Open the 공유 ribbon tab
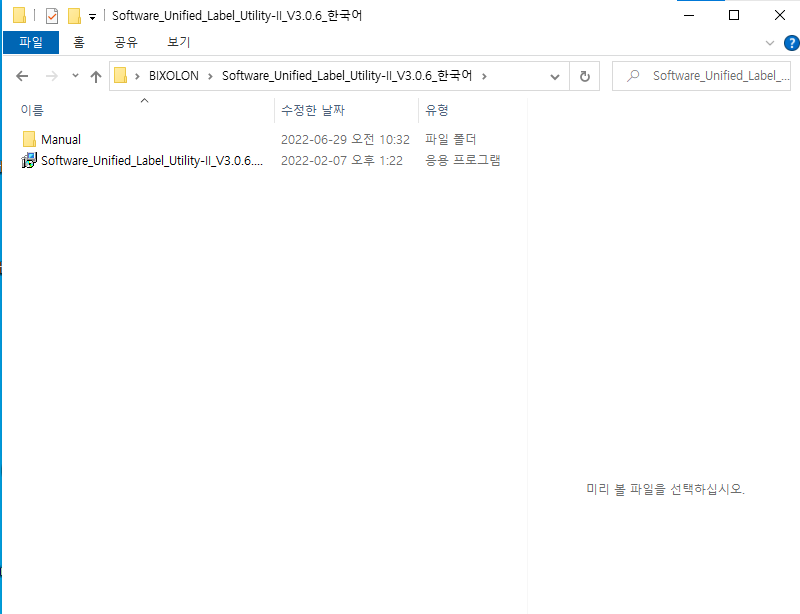 (126, 42)
